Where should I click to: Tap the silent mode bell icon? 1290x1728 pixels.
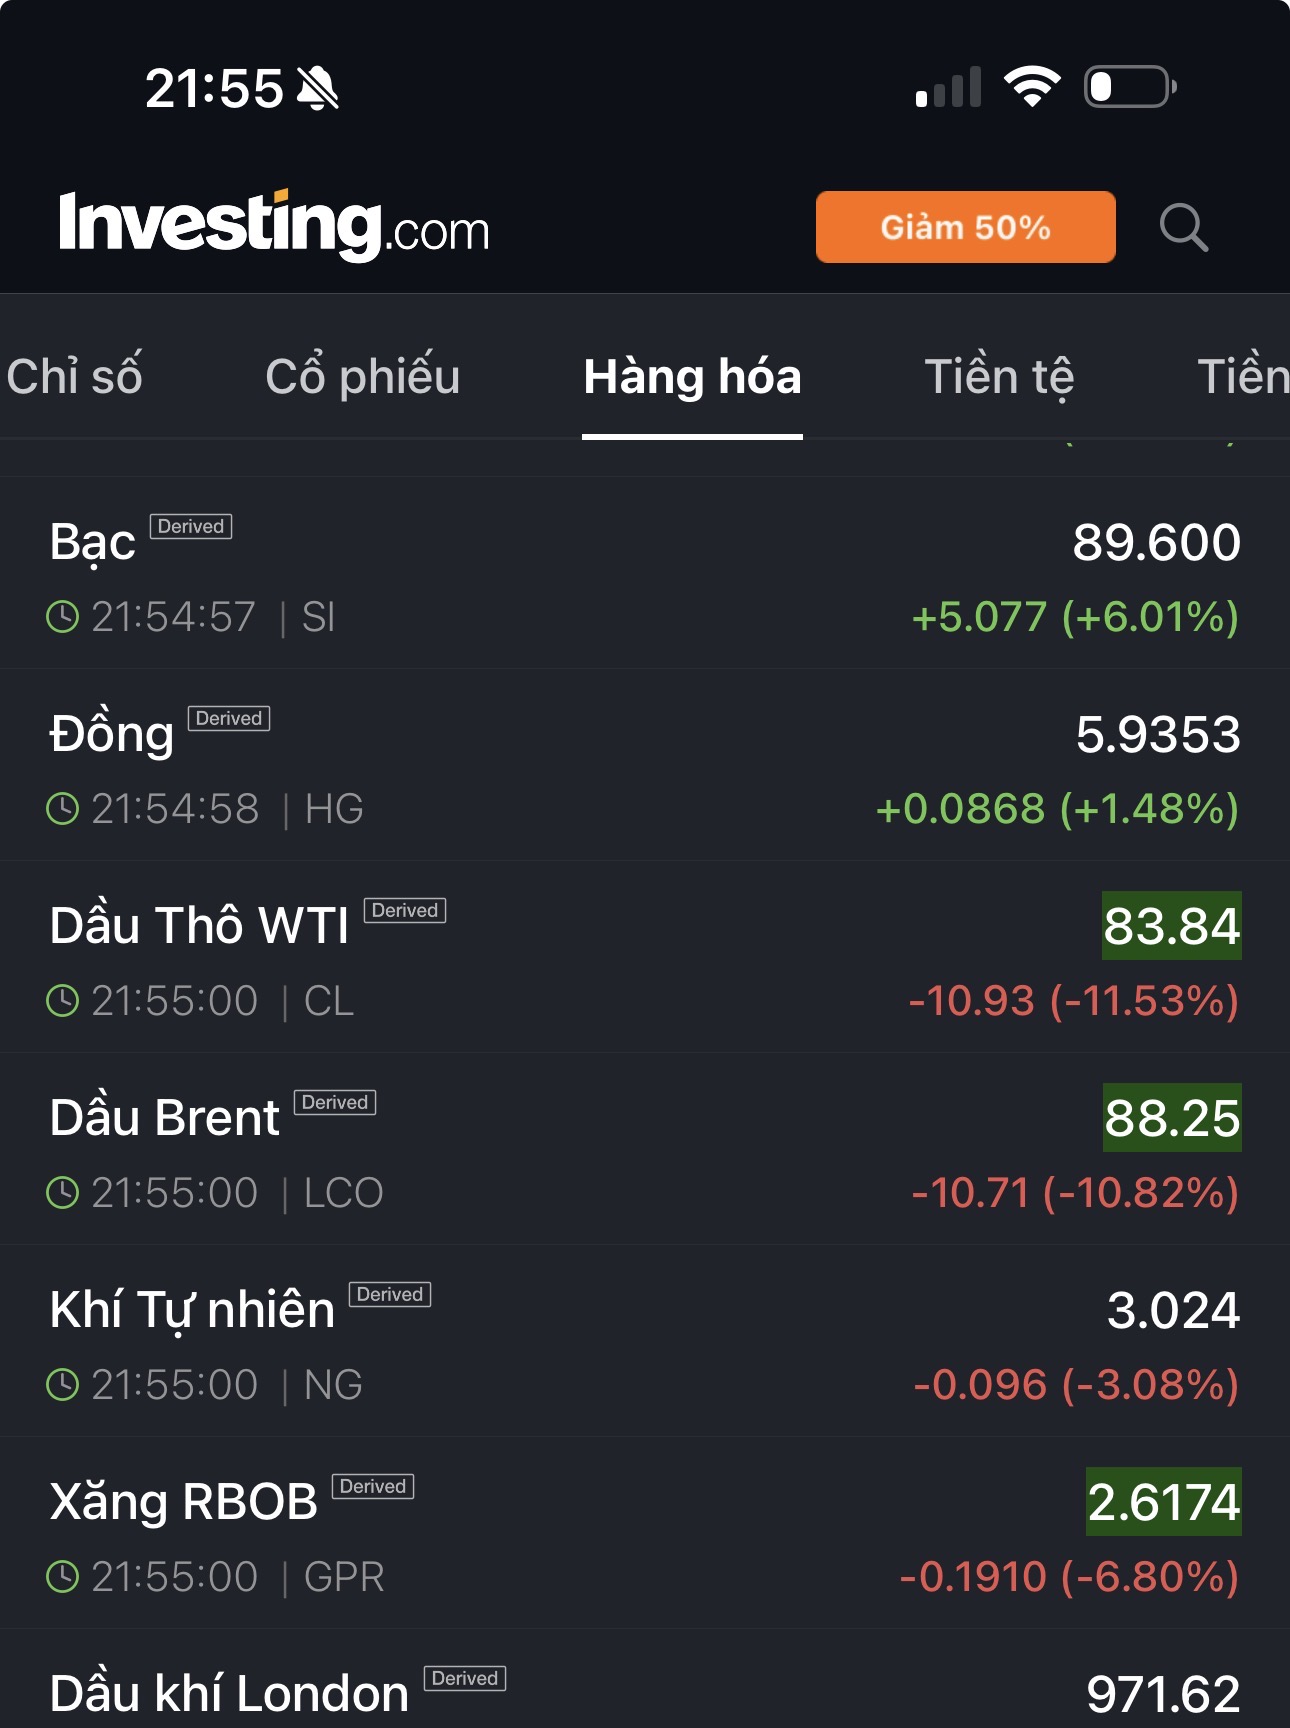pos(319,89)
